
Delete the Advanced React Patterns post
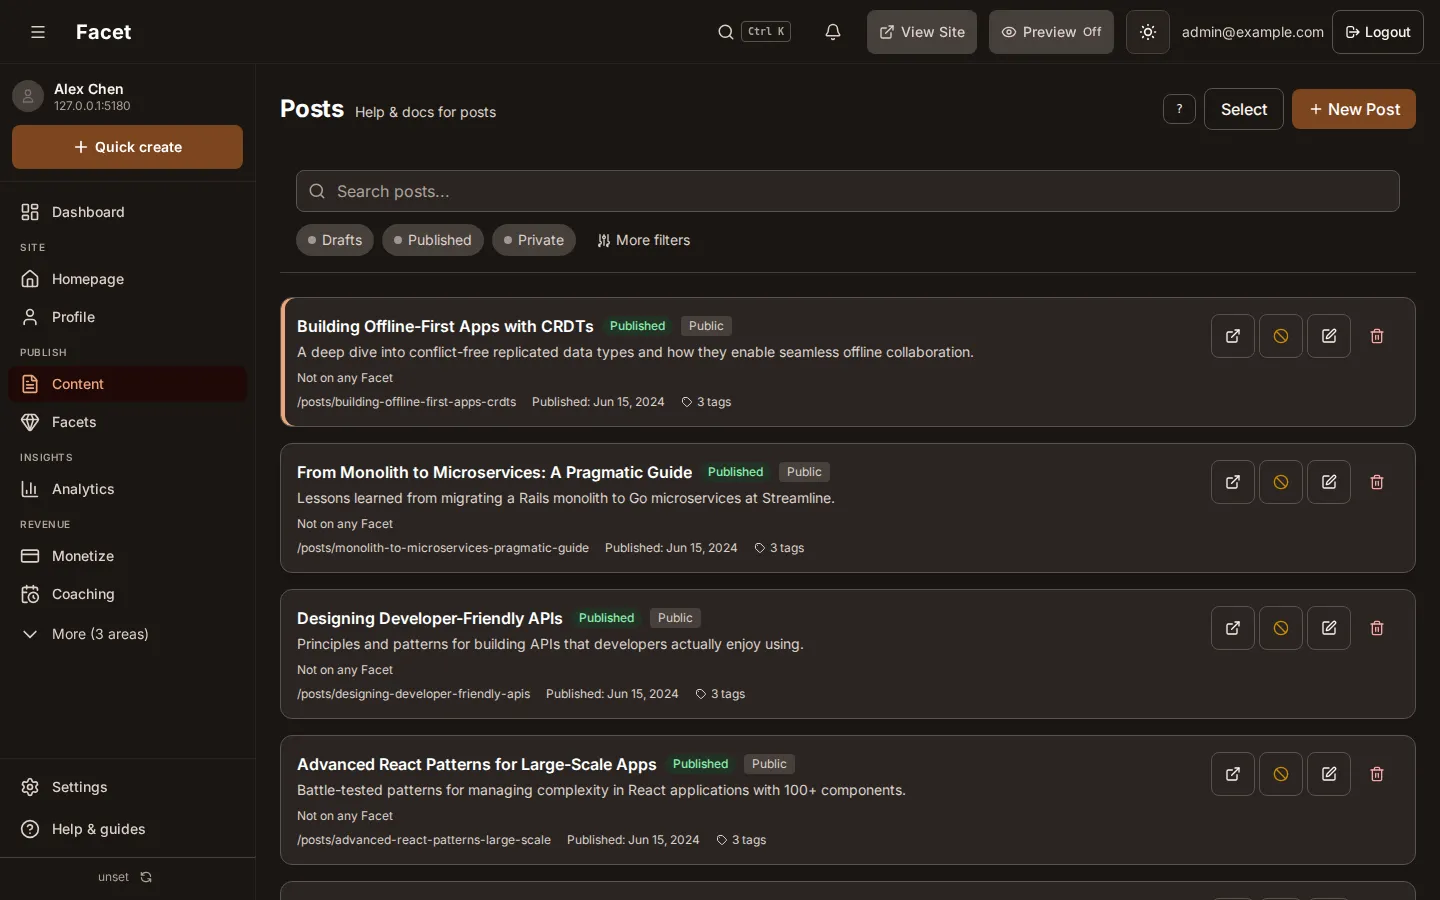point(1377,774)
